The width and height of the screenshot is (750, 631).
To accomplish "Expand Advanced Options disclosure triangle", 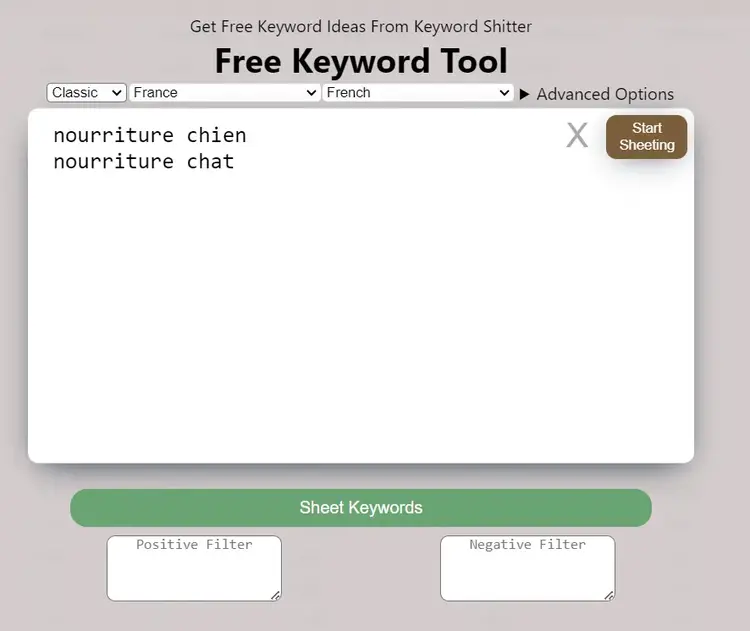I will [525, 94].
